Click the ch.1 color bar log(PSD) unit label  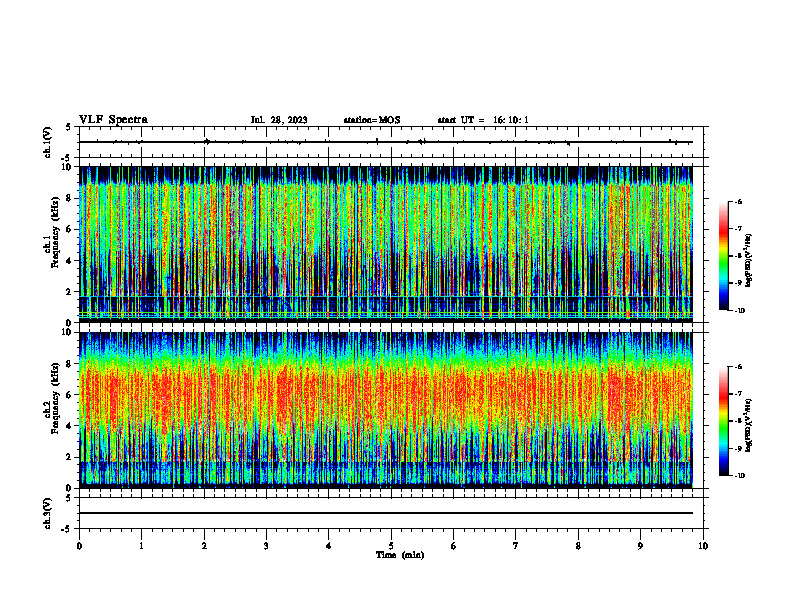pos(750,261)
